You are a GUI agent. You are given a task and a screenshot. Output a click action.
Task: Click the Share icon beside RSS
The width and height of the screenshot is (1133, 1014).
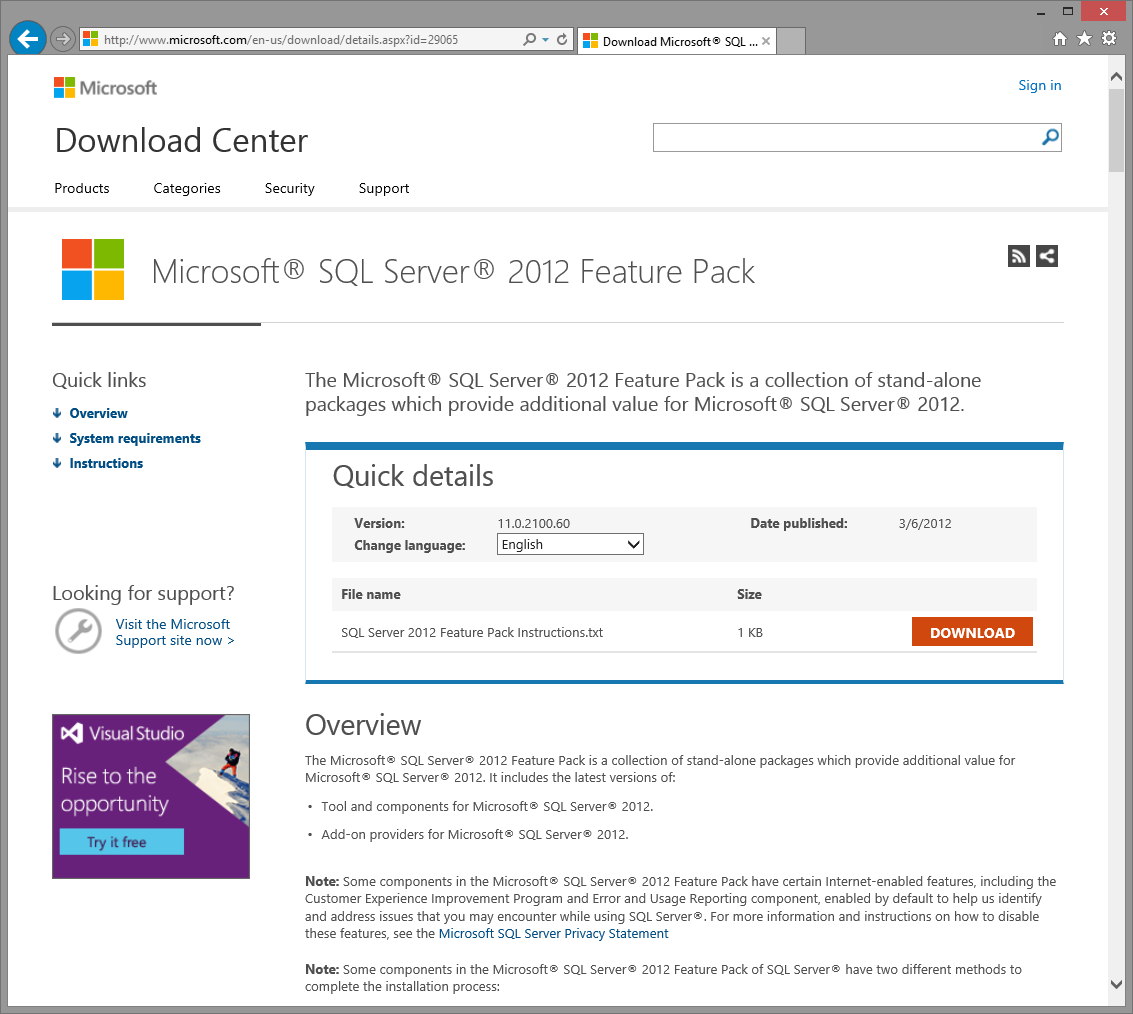coord(1046,256)
